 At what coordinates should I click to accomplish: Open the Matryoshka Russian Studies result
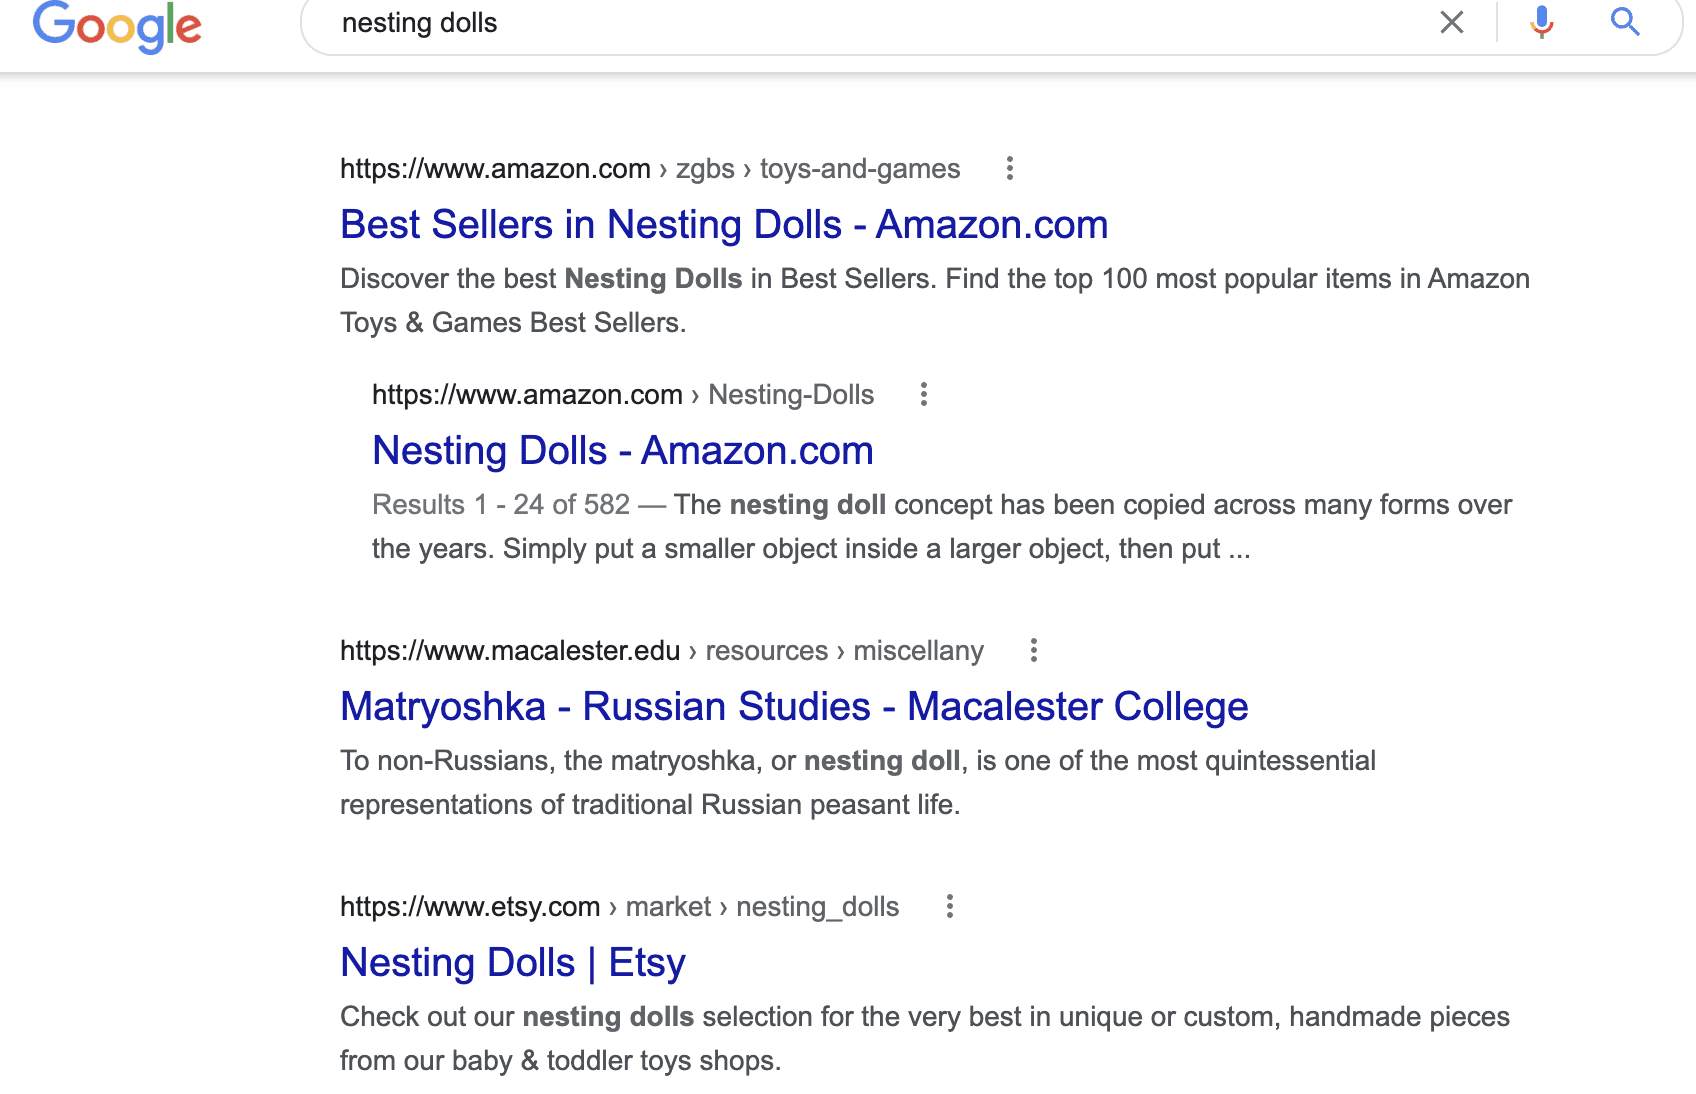(x=793, y=706)
